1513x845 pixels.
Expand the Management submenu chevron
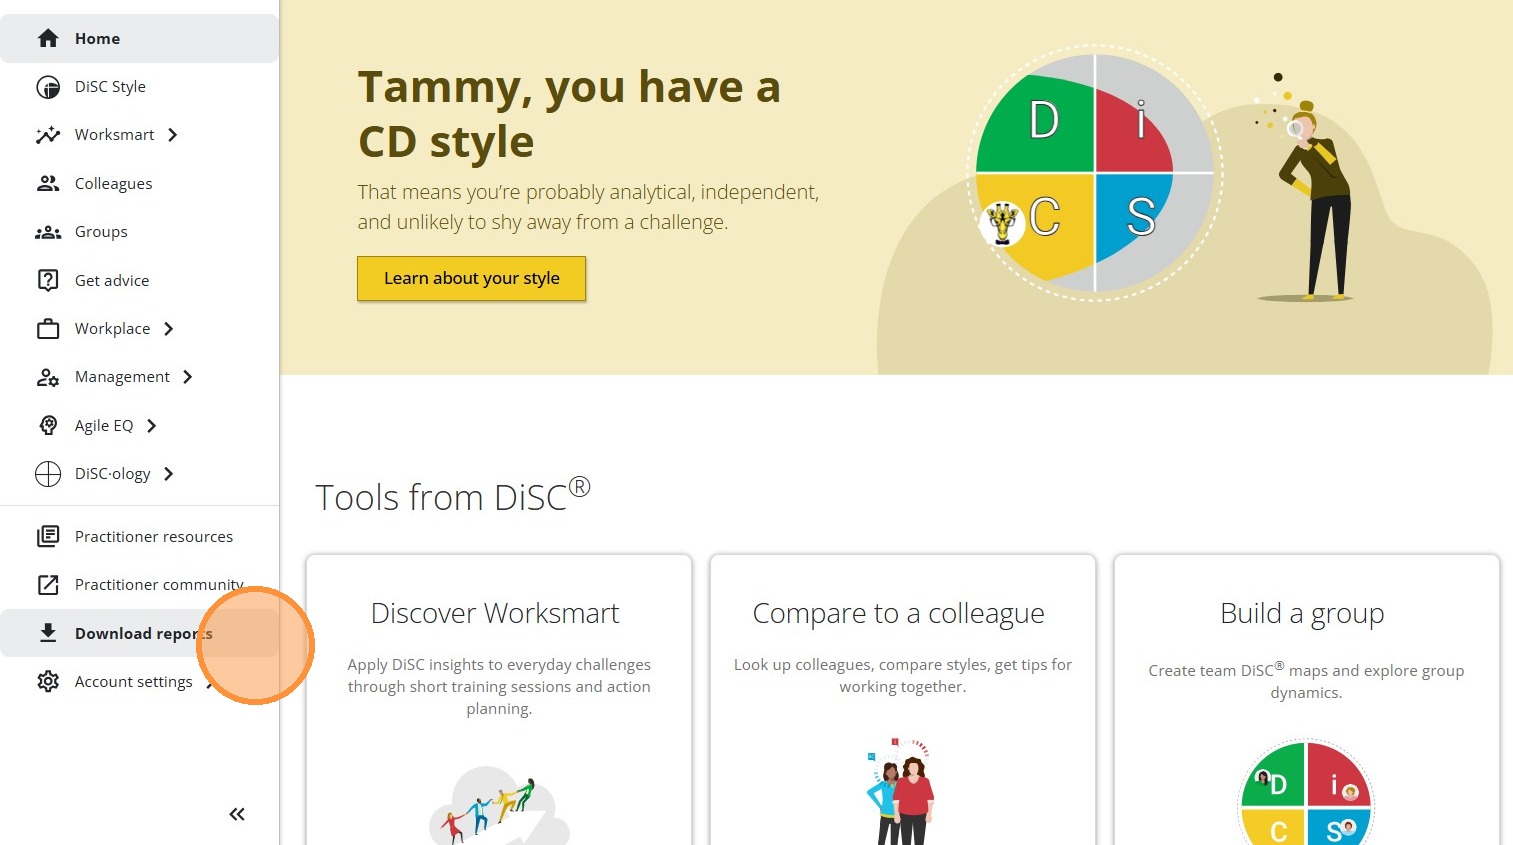click(187, 377)
